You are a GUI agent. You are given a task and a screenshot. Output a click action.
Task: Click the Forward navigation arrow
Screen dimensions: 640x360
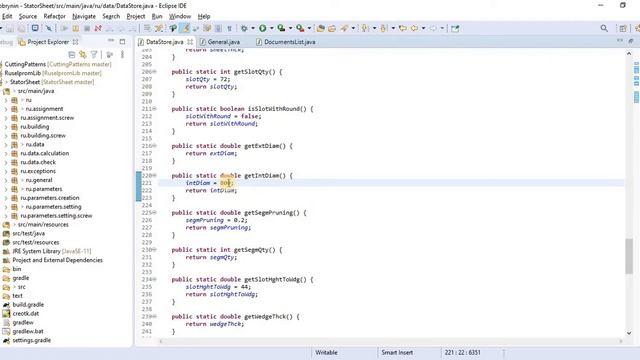433,28
